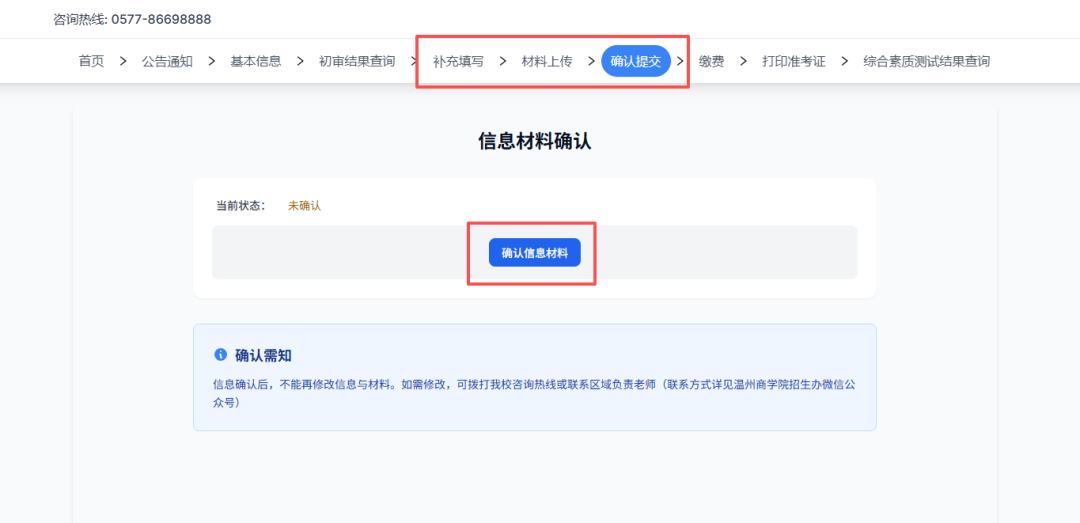
Task: Navigate to the 材料上传 step
Action: point(547,61)
